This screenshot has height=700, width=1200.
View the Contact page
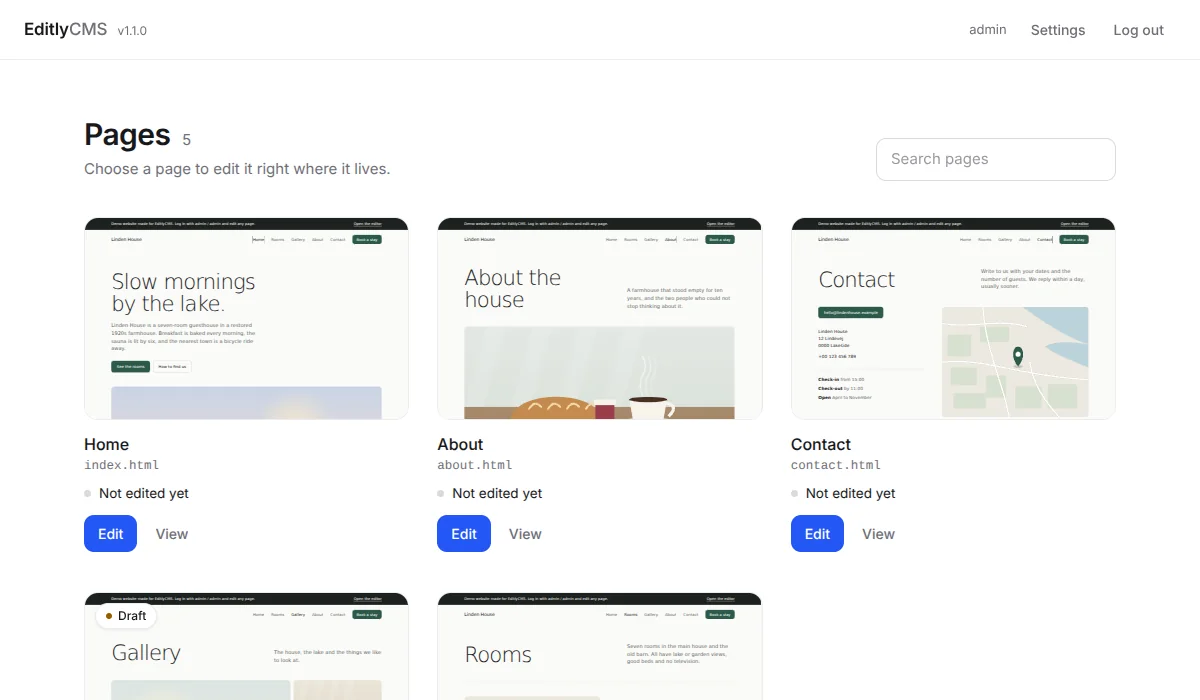(878, 534)
